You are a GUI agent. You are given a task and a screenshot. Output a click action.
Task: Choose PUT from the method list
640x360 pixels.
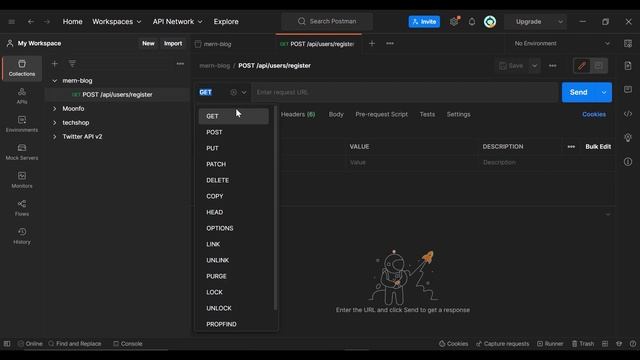(233, 148)
